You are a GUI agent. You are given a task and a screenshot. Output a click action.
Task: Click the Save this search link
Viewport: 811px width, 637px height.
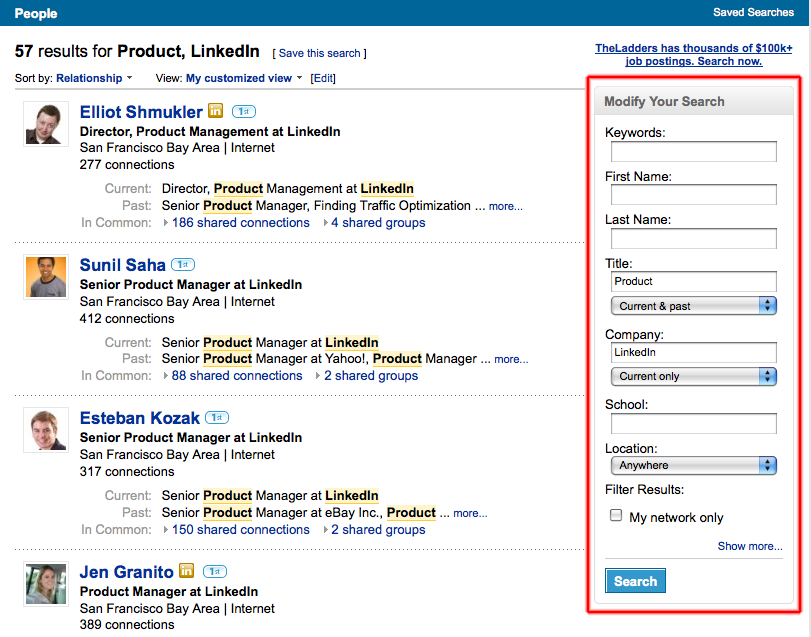(x=319, y=53)
